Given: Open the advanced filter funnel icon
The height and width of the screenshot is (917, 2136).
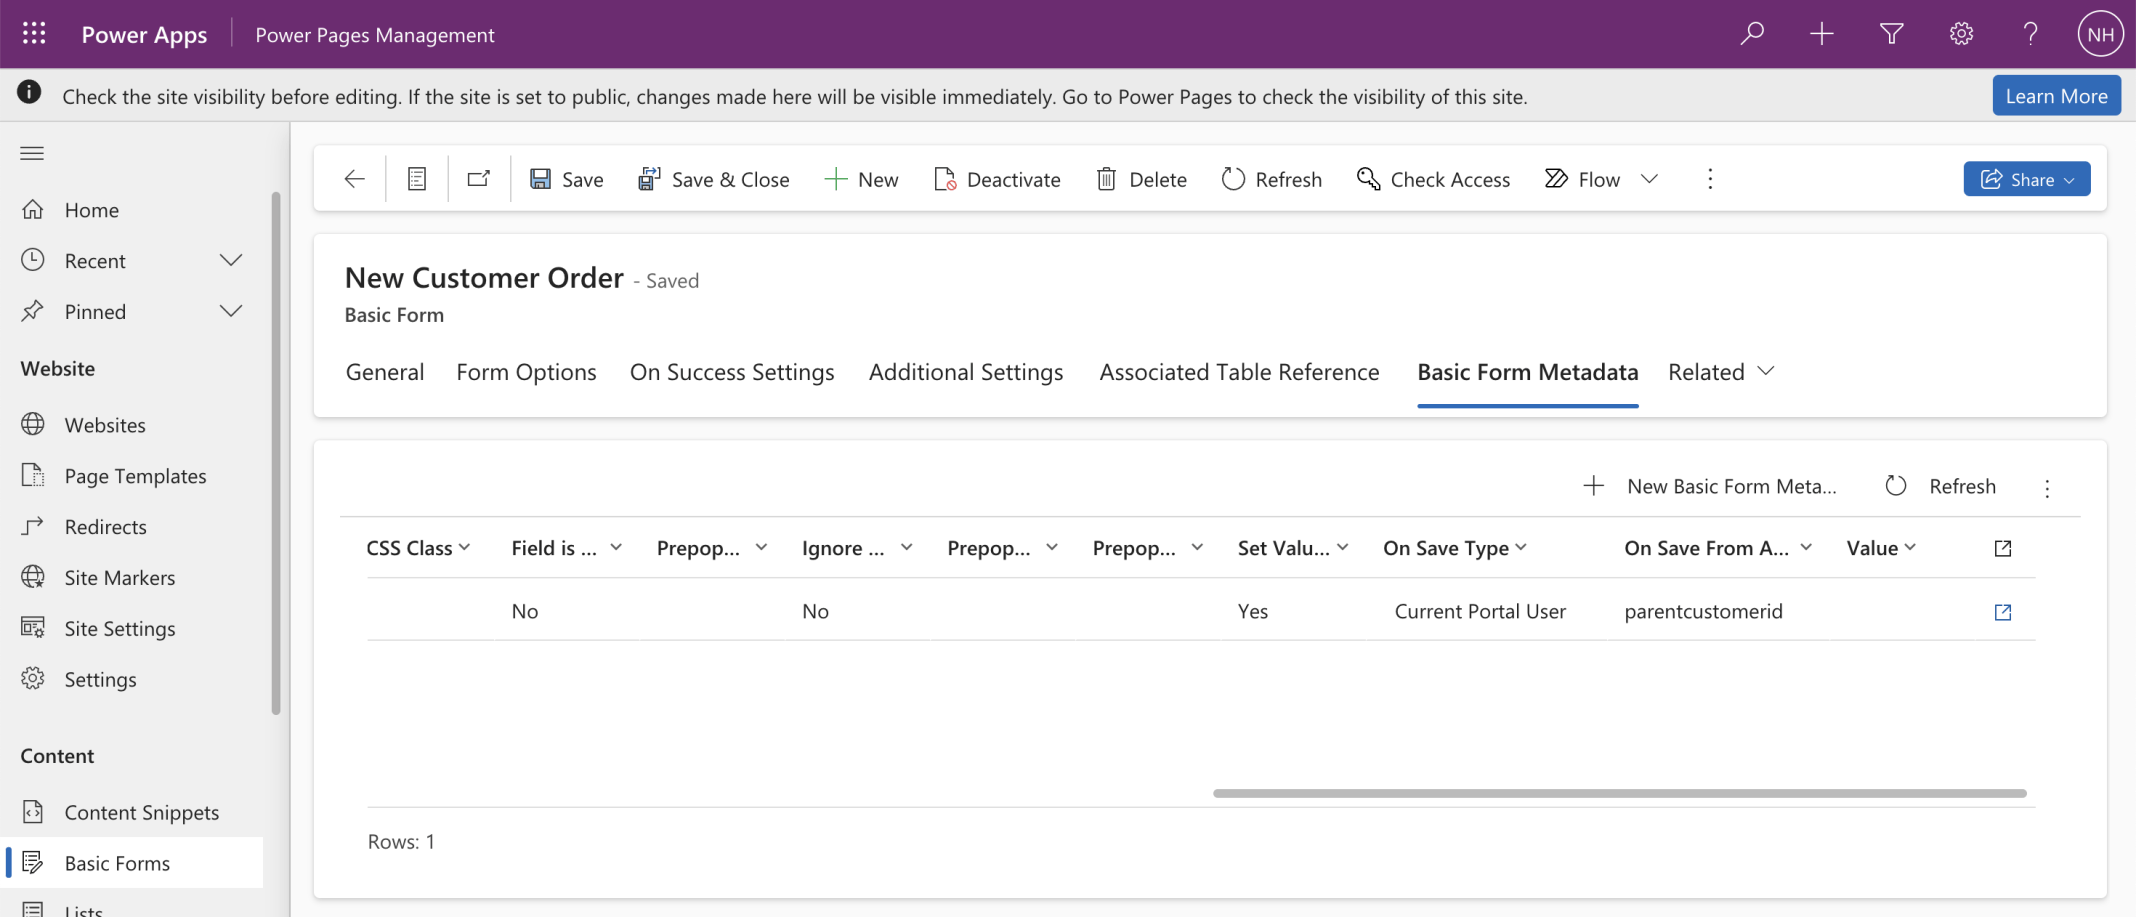Looking at the screenshot, I should click(1891, 34).
